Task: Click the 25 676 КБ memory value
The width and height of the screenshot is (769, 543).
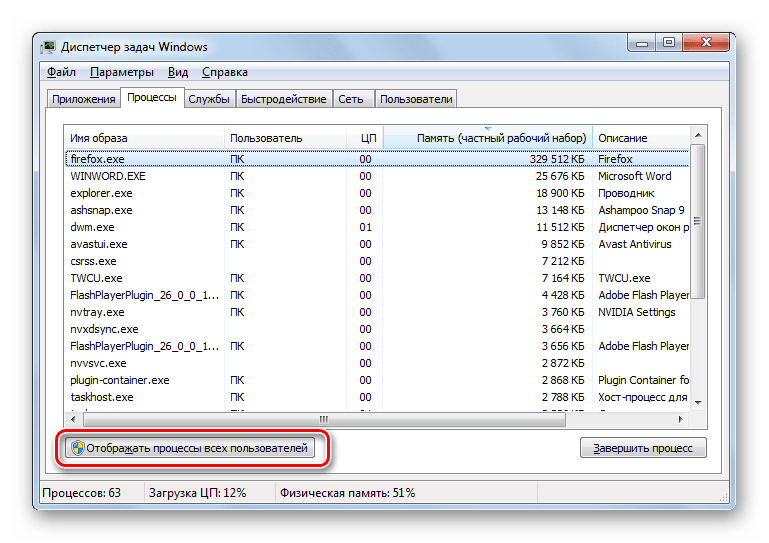Action: [x=560, y=176]
